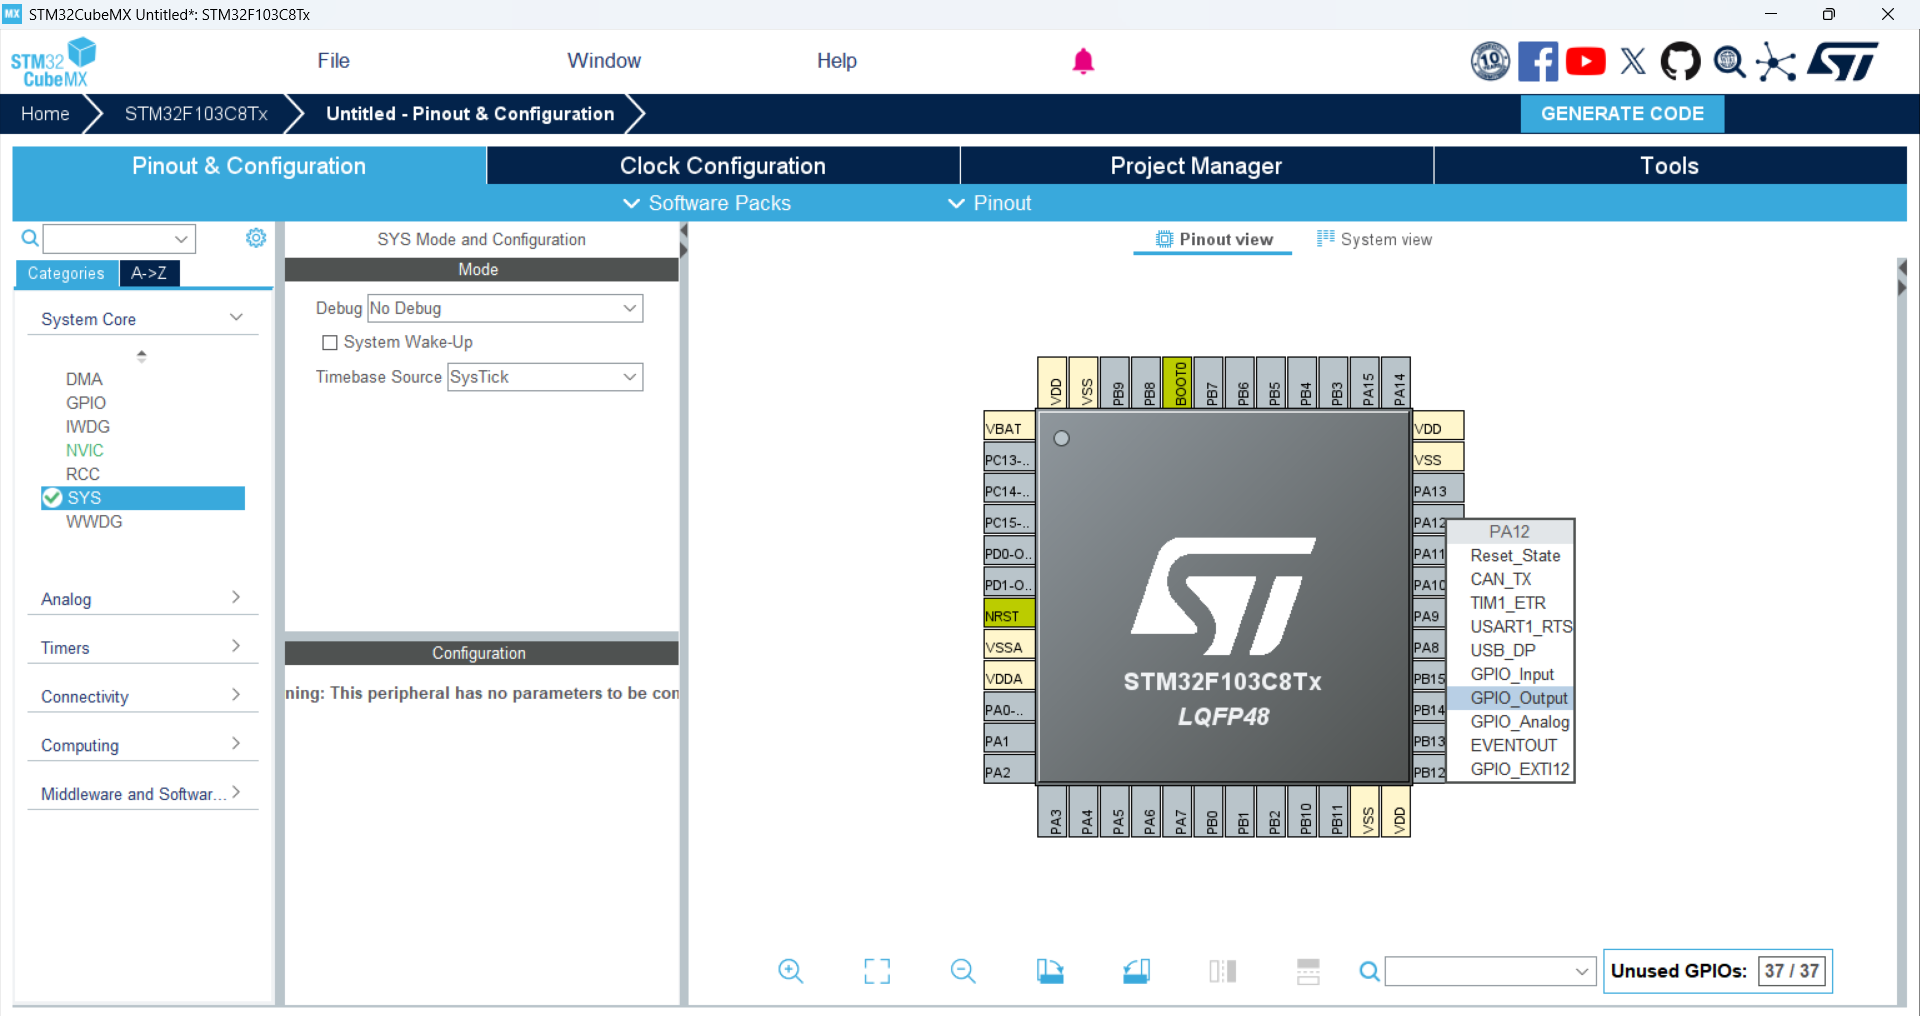Viewport: 1920px width, 1016px height.
Task: Switch to Tools tab
Action: [1669, 166]
